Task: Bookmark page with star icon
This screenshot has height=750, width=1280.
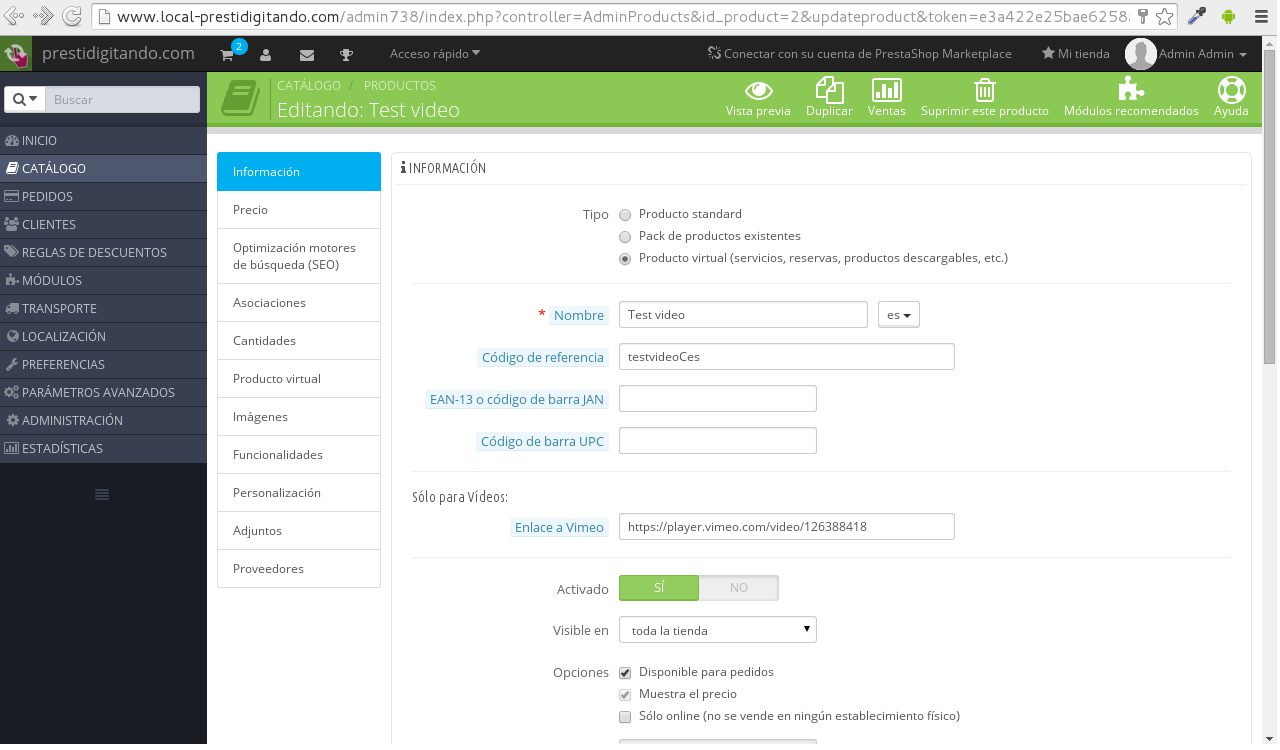Action: tap(1165, 17)
